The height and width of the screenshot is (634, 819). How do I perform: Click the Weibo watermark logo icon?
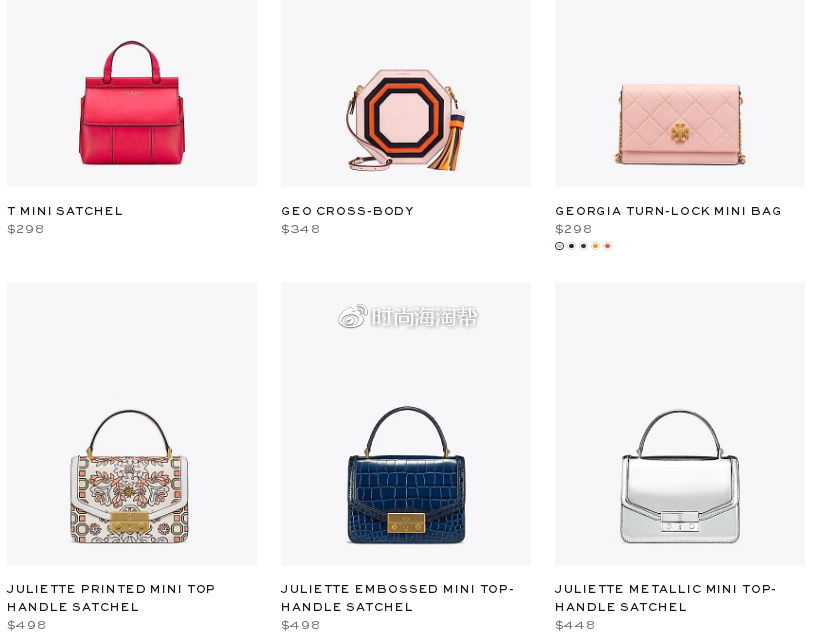tap(353, 316)
